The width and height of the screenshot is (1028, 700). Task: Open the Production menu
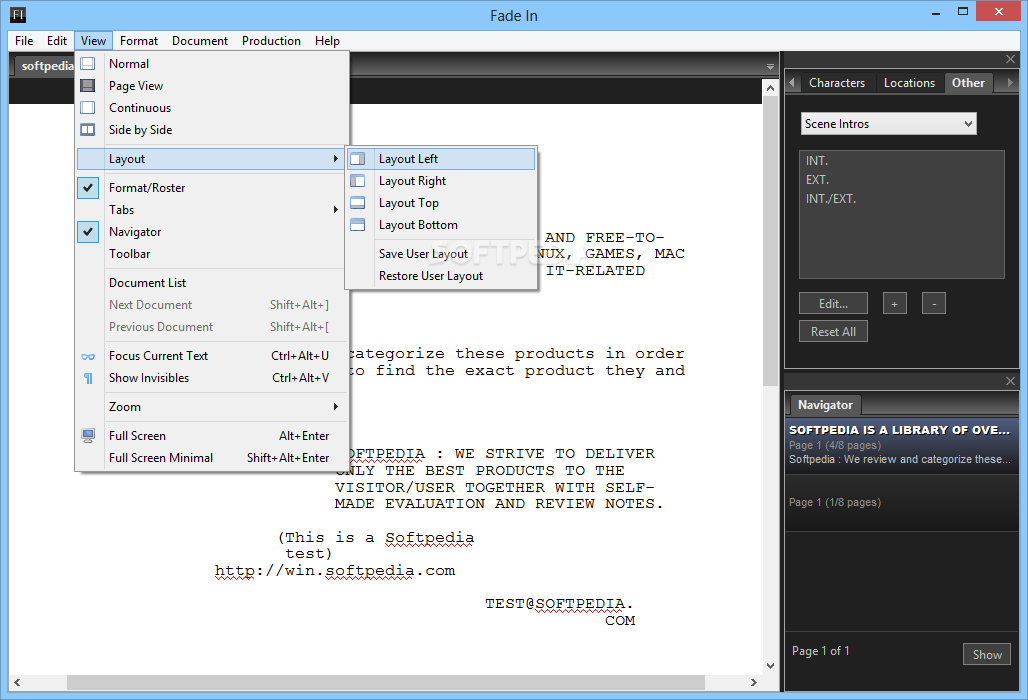(271, 41)
